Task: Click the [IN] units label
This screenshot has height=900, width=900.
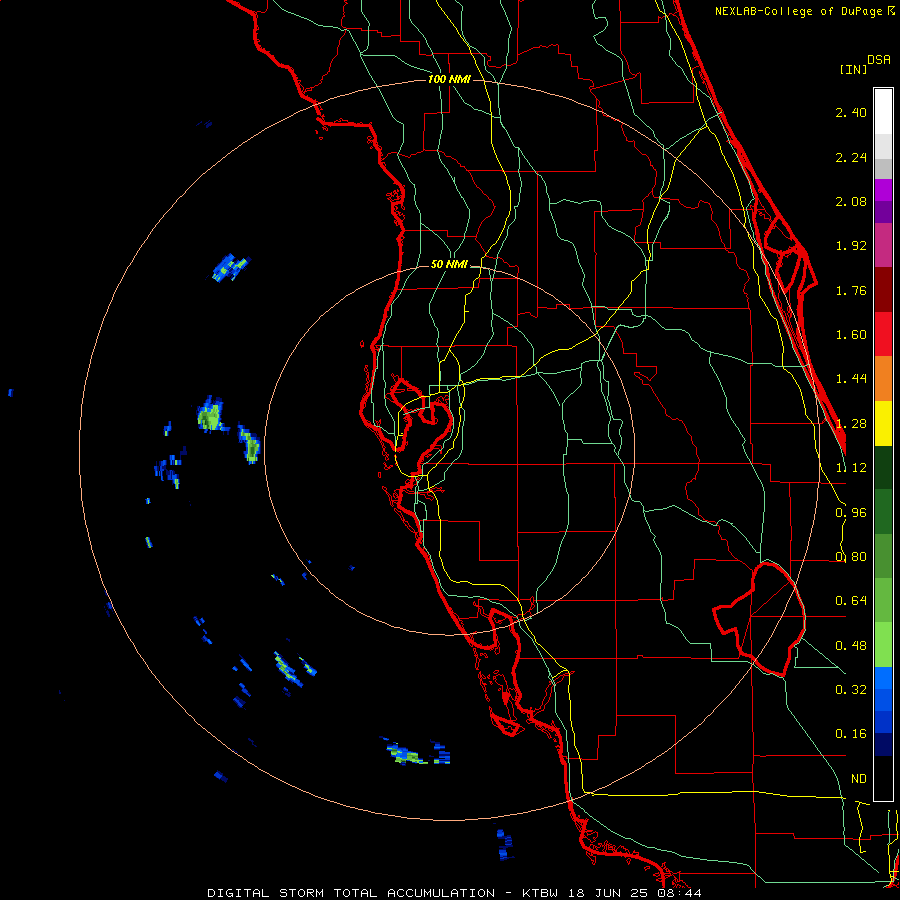Action: (853, 69)
